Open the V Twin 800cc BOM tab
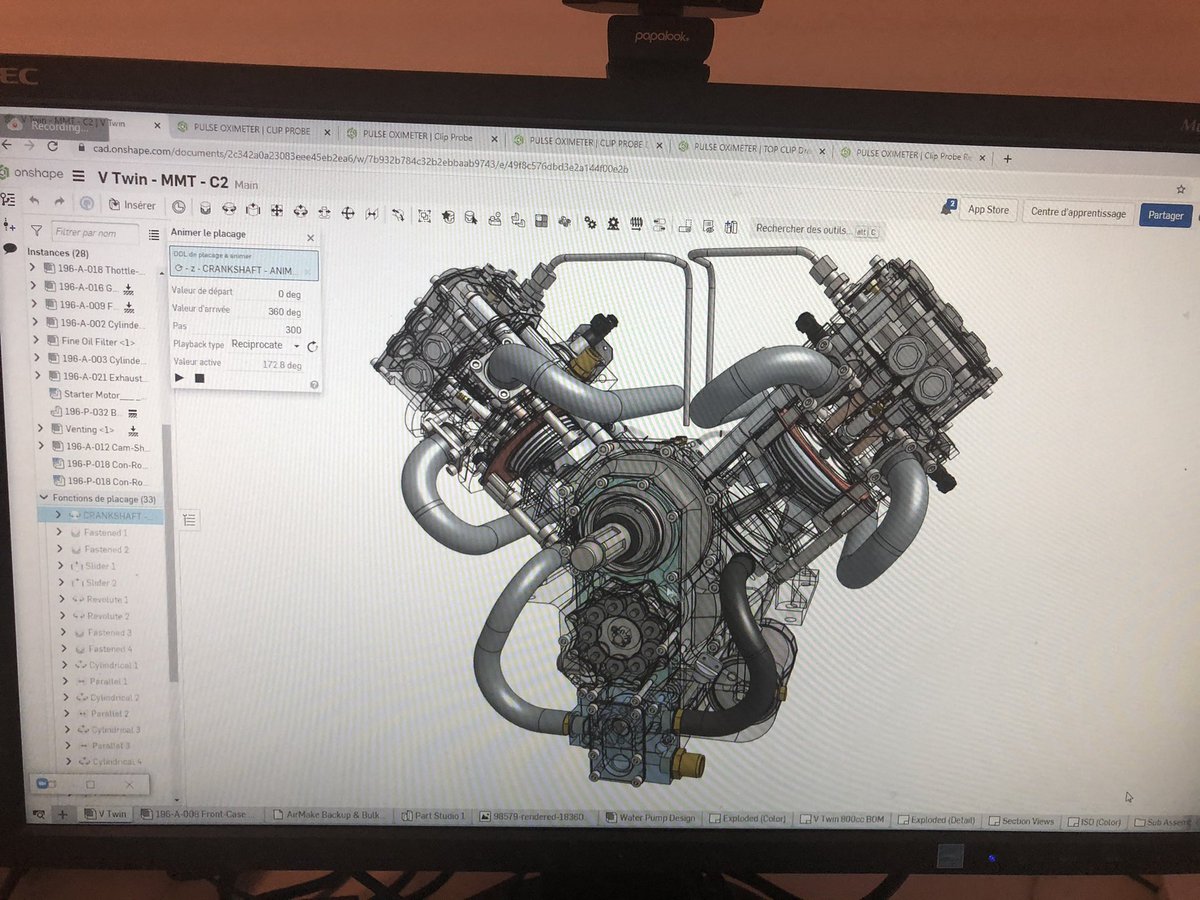The image size is (1200, 900). pos(842,819)
